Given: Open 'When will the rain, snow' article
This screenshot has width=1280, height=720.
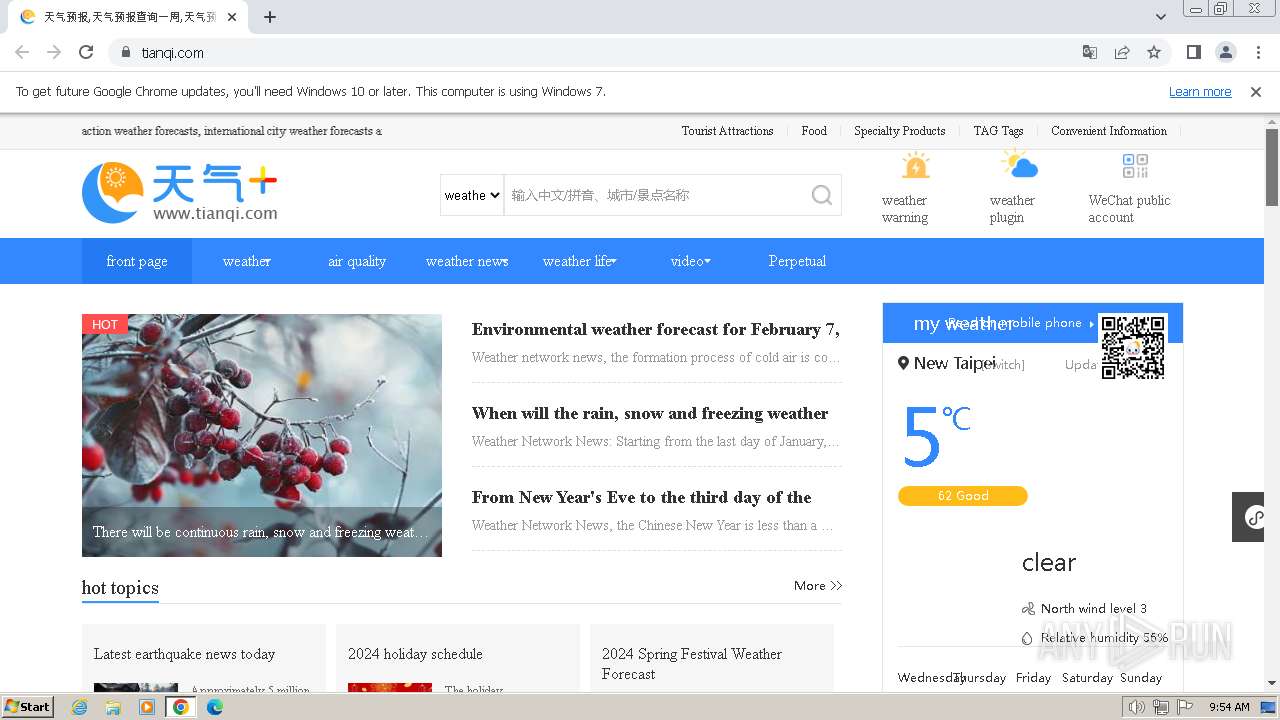Looking at the screenshot, I should [650, 413].
